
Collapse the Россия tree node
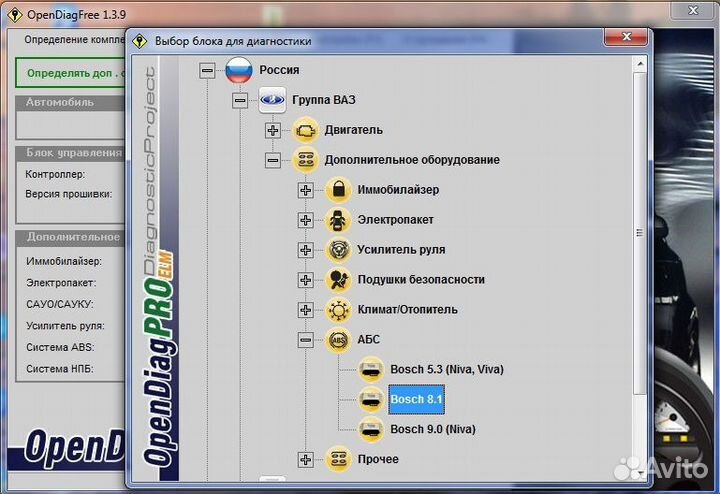coord(207,71)
